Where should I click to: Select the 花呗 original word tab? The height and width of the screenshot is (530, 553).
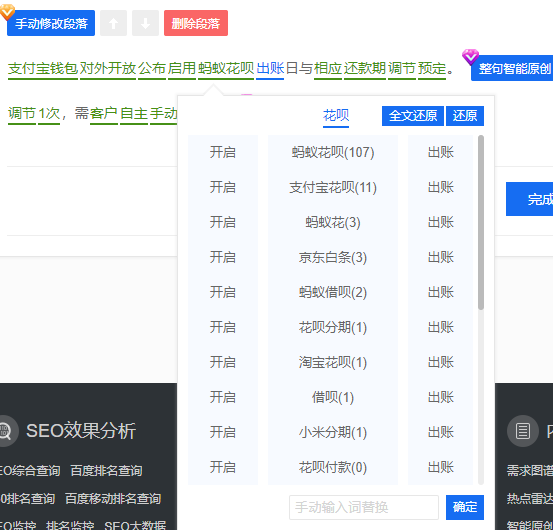(x=336, y=116)
